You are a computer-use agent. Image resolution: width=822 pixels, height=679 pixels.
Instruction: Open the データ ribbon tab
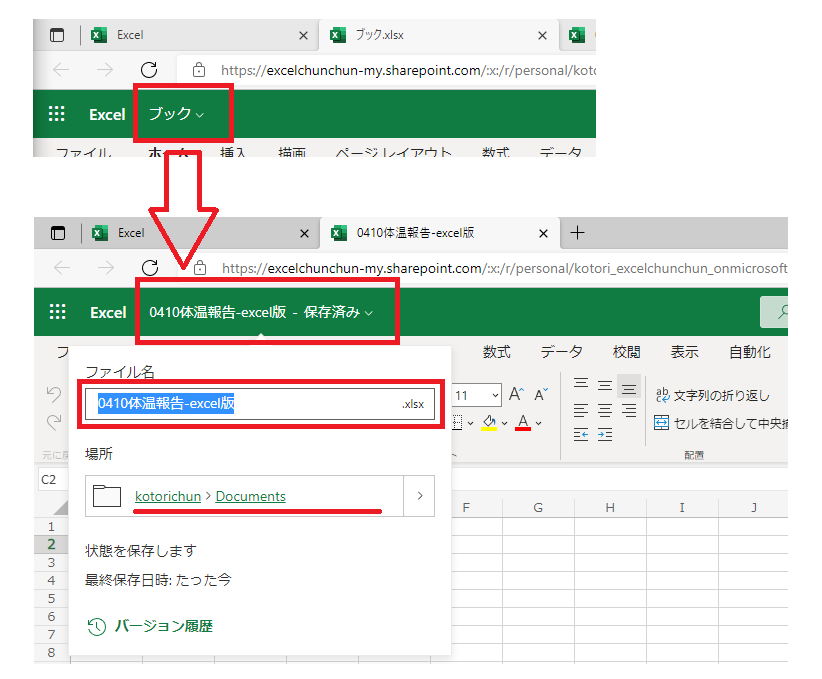click(x=561, y=352)
